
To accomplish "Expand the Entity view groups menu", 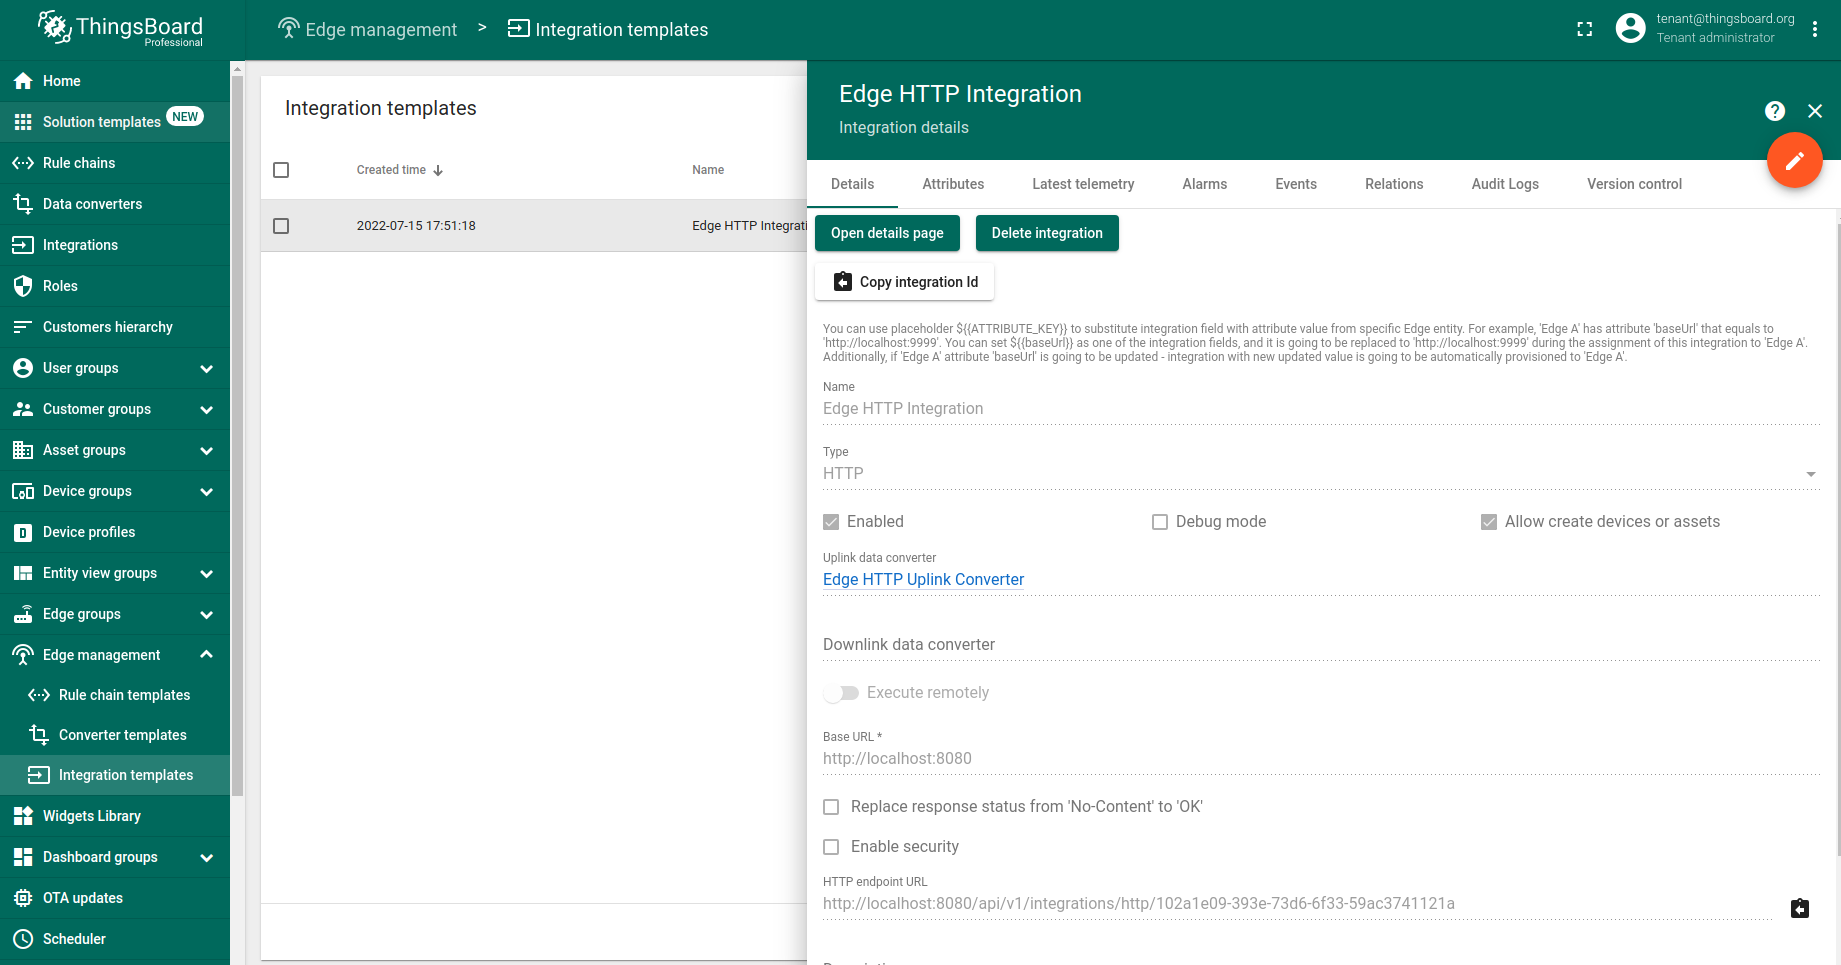I will click(207, 573).
